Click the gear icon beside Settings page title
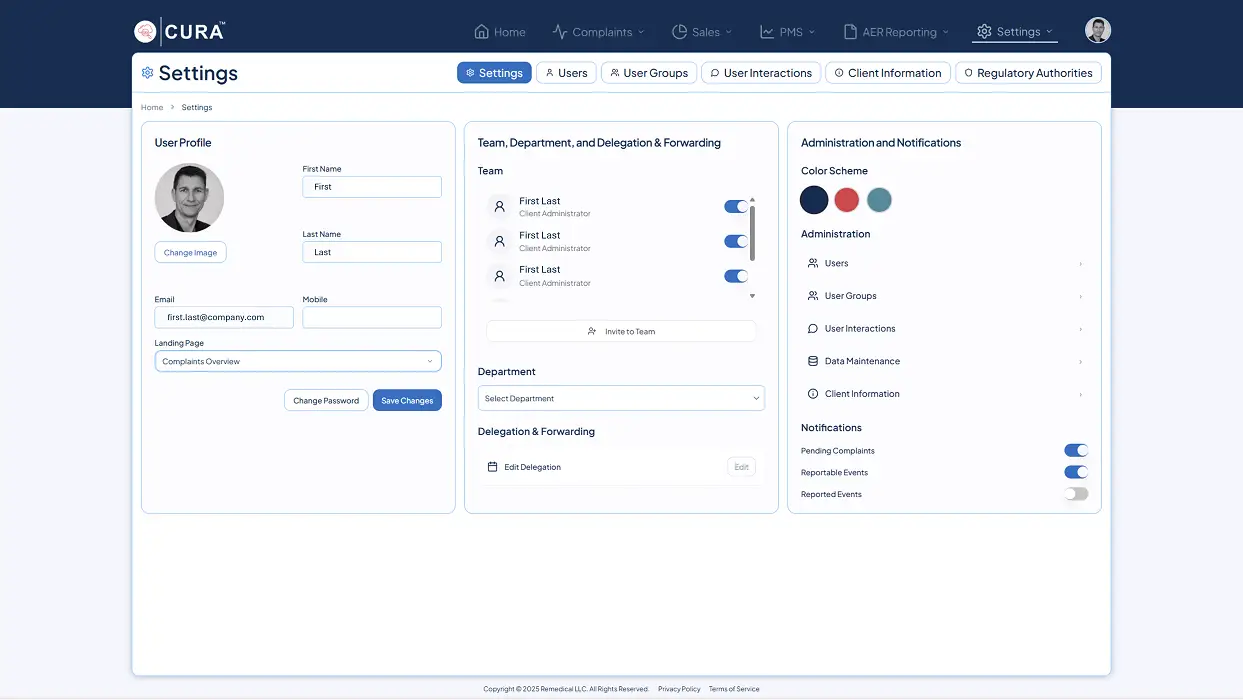The width and height of the screenshot is (1243, 700). [148, 73]
